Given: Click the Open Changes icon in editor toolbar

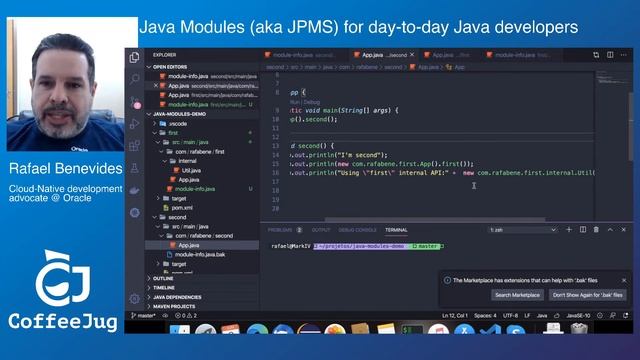Looking at the screenshot, I should pyautogui.click(x=596, y=55).
